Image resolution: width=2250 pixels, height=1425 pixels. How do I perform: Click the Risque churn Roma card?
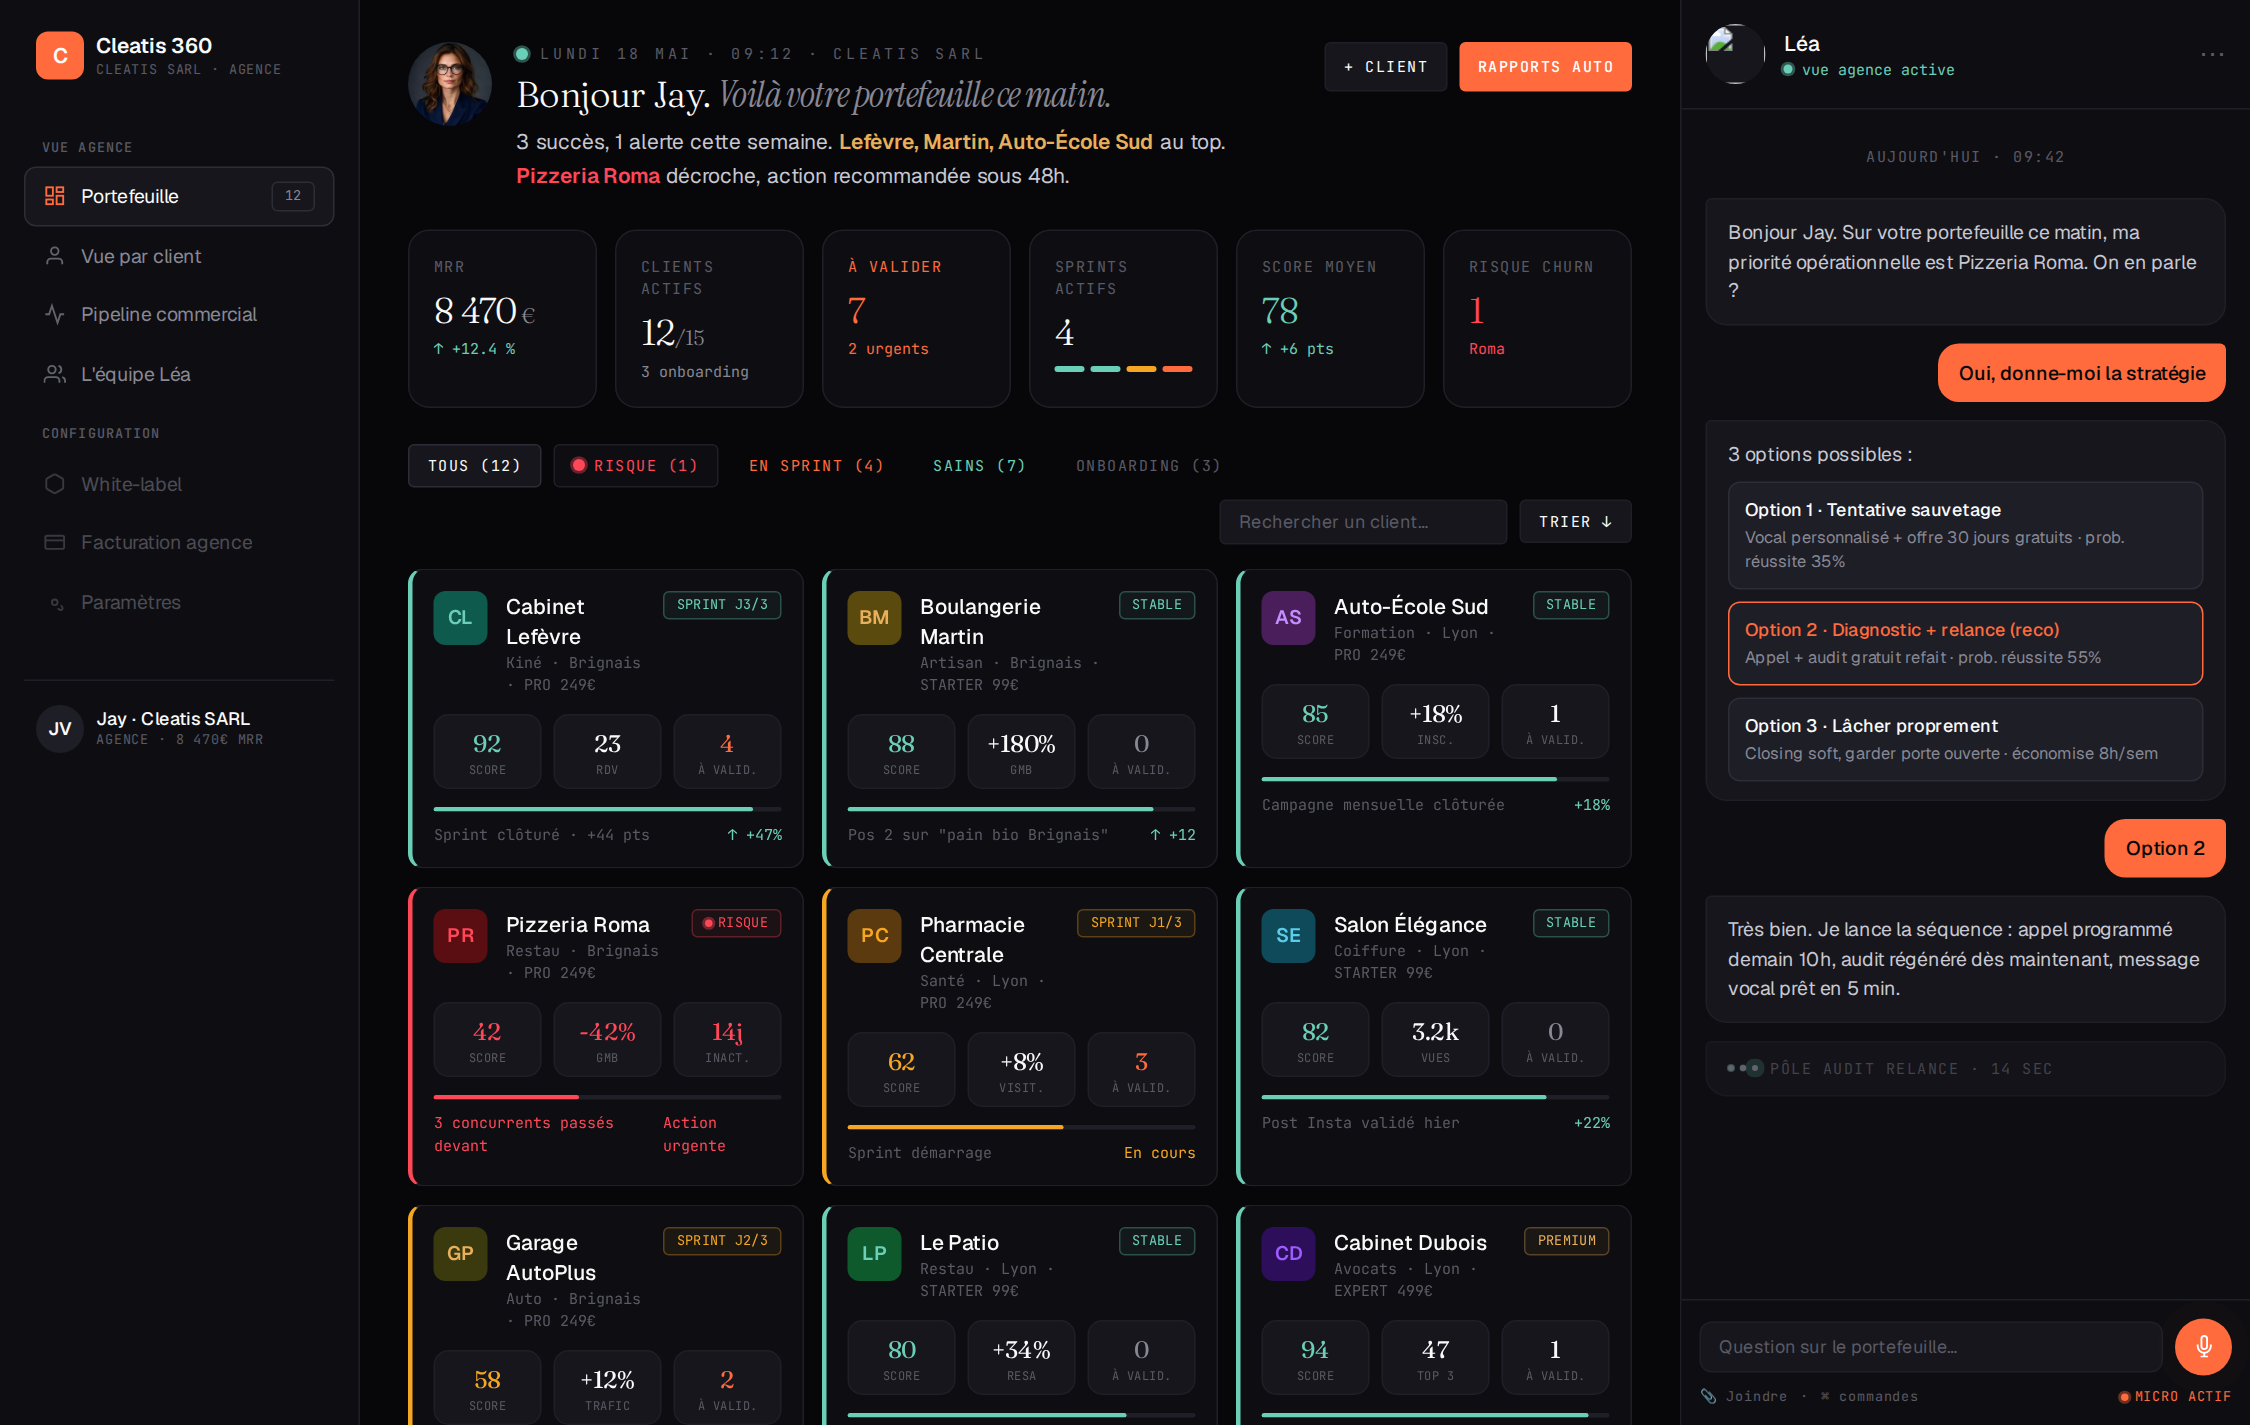(1537, 319)
